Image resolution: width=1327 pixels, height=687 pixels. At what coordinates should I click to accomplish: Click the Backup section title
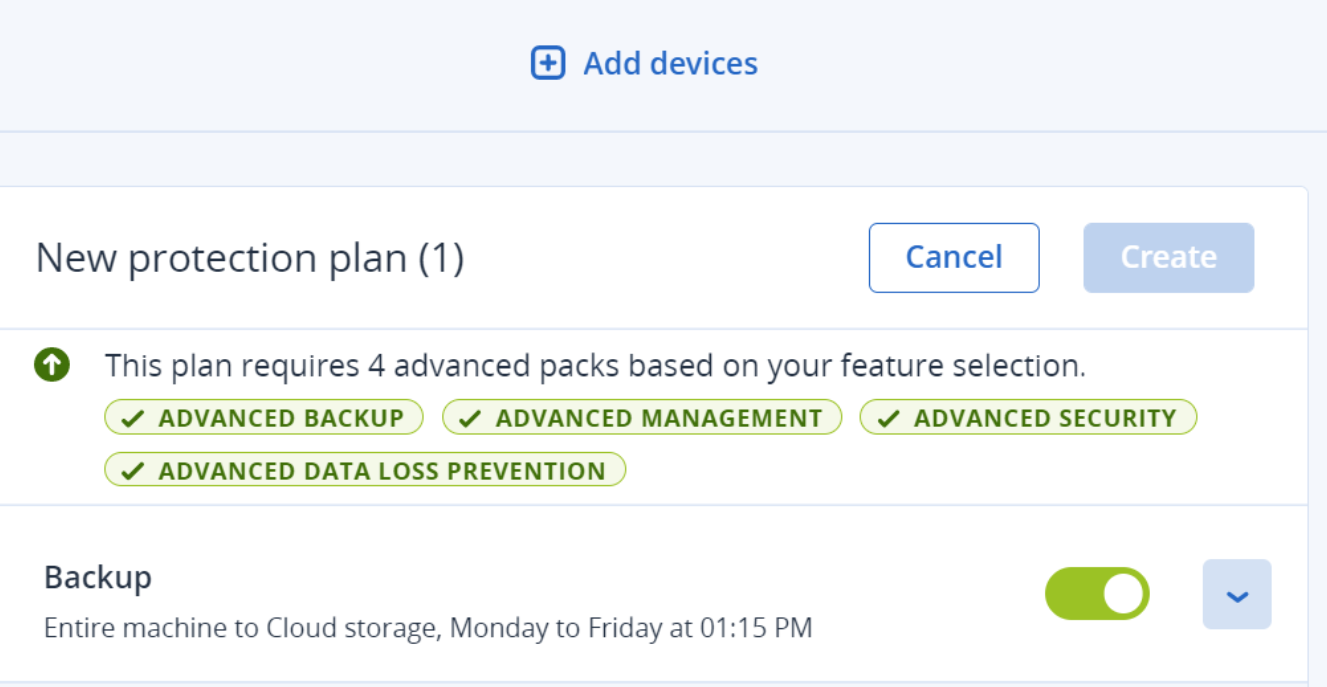98,577
